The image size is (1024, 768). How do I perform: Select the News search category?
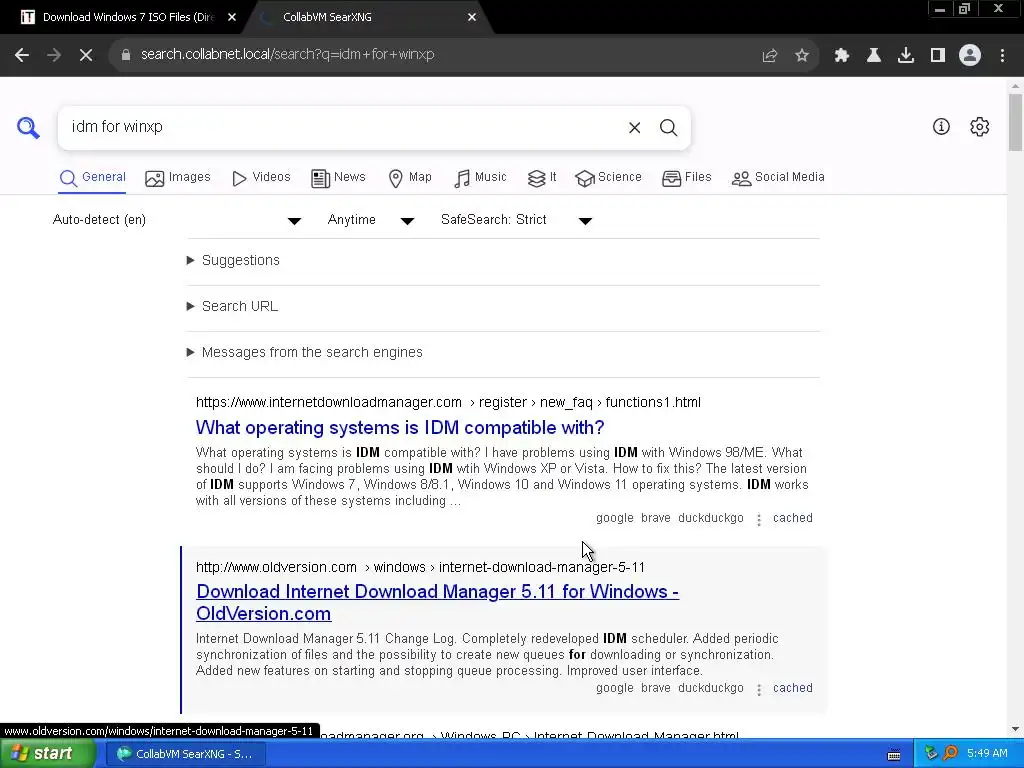pyautogui.click(x=338, y=178)
